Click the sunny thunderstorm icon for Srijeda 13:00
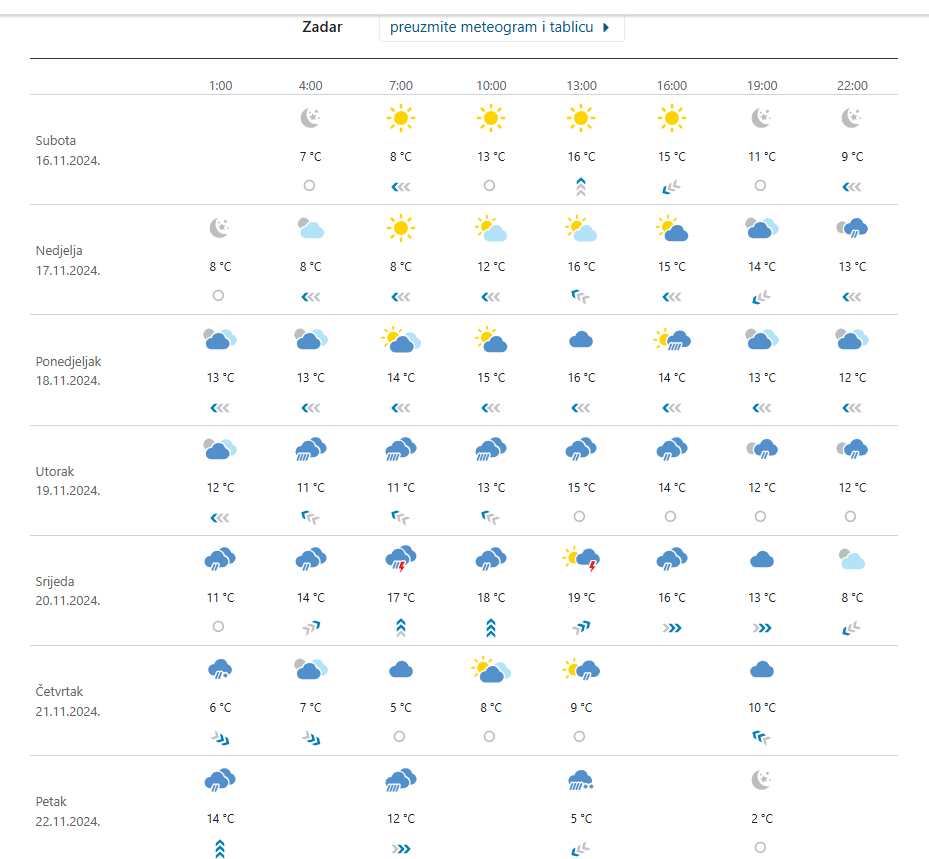 [x=581, y=559]
